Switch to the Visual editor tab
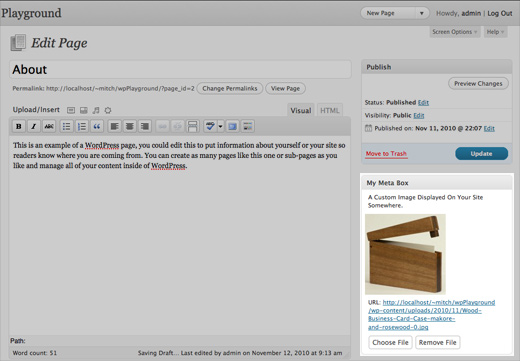The image size is (520, 361). (x=301, y=110)
